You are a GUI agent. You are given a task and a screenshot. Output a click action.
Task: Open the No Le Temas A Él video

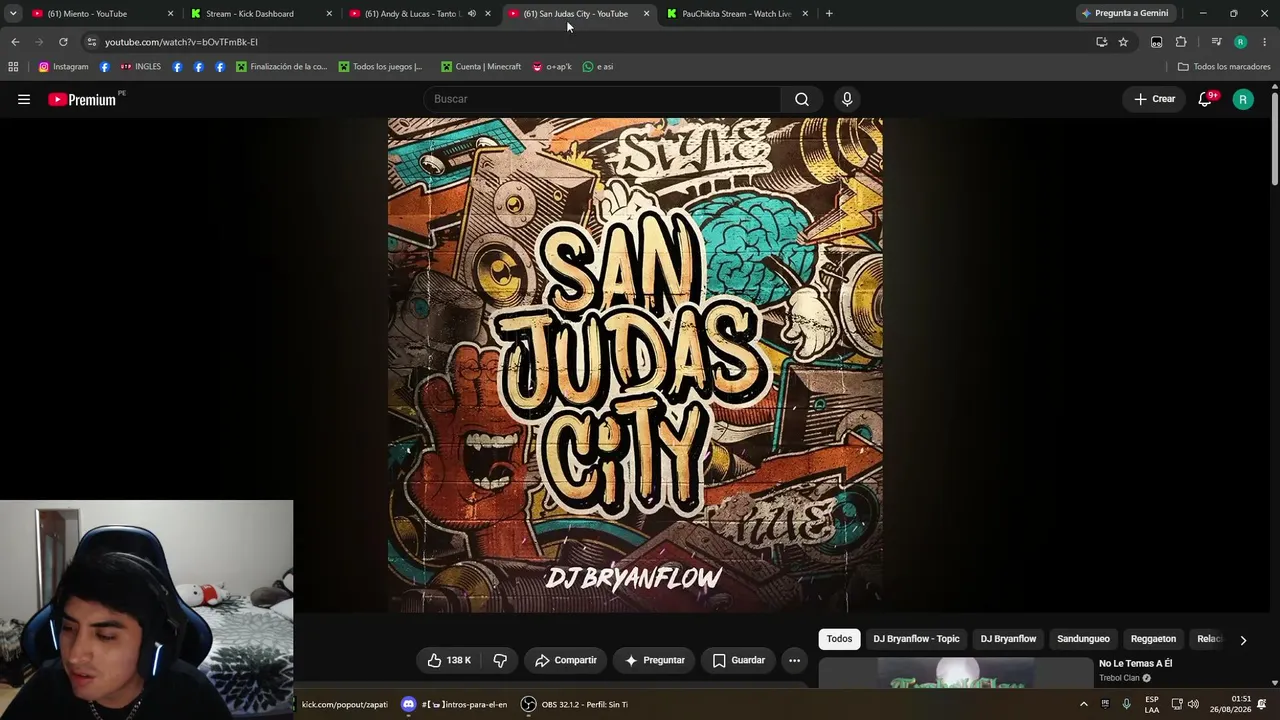click(x=1135, y=663)
